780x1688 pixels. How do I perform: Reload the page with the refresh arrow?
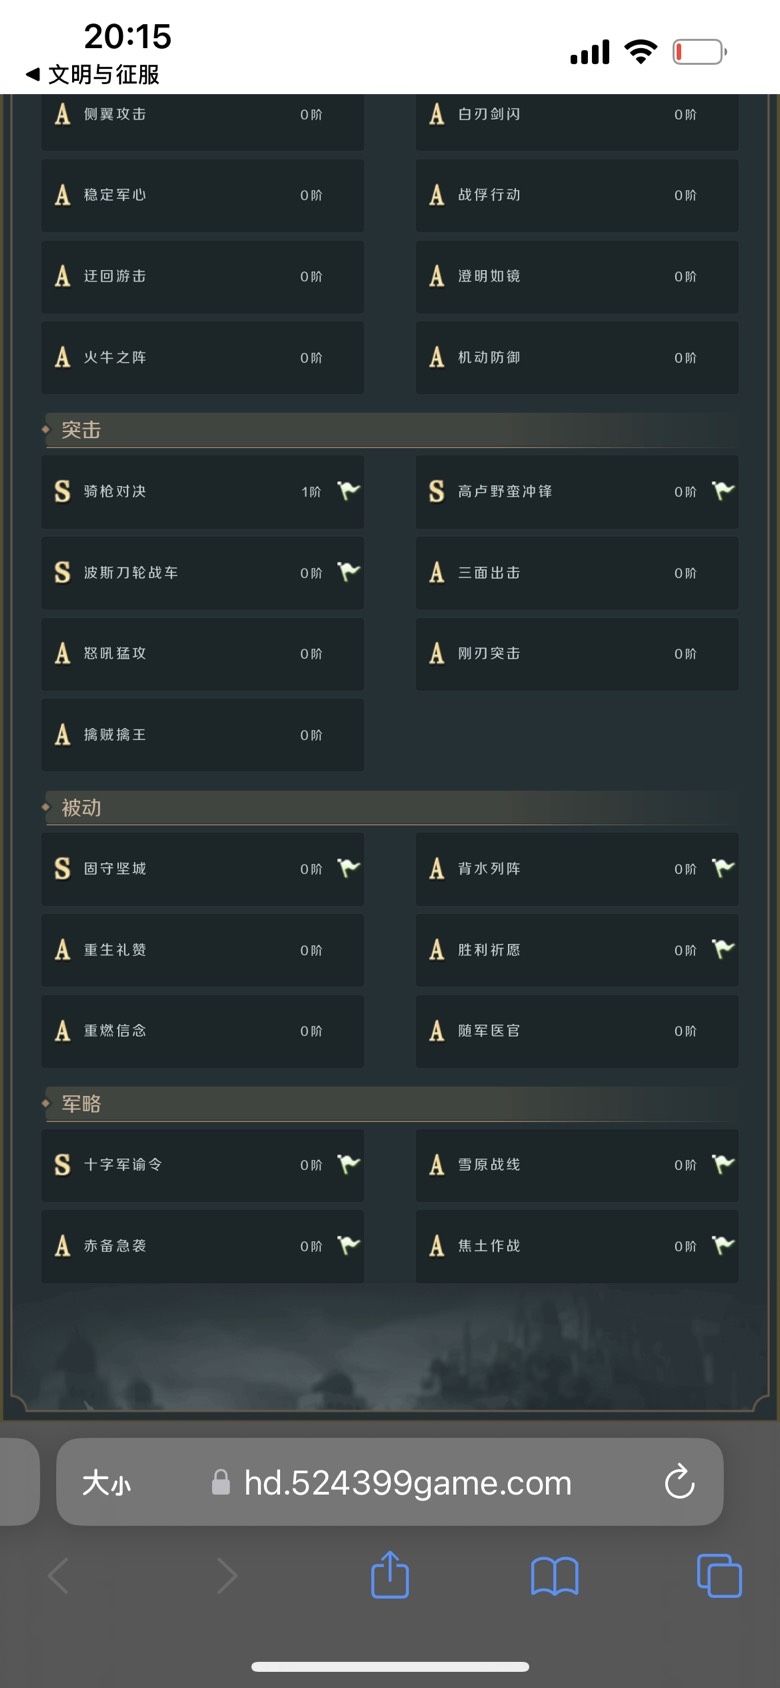point(680,1482)
